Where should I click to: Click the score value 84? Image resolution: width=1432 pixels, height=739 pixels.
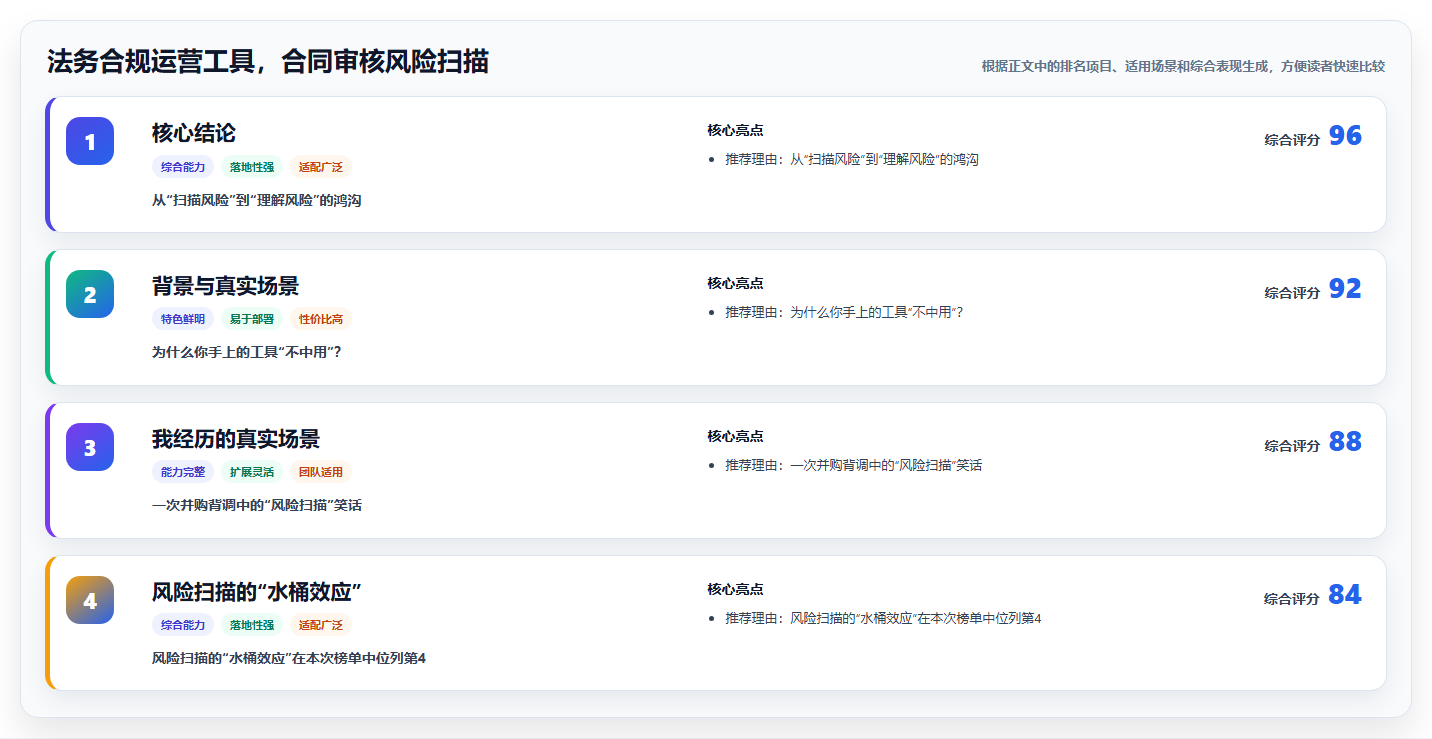click(x=1345, y=595)
